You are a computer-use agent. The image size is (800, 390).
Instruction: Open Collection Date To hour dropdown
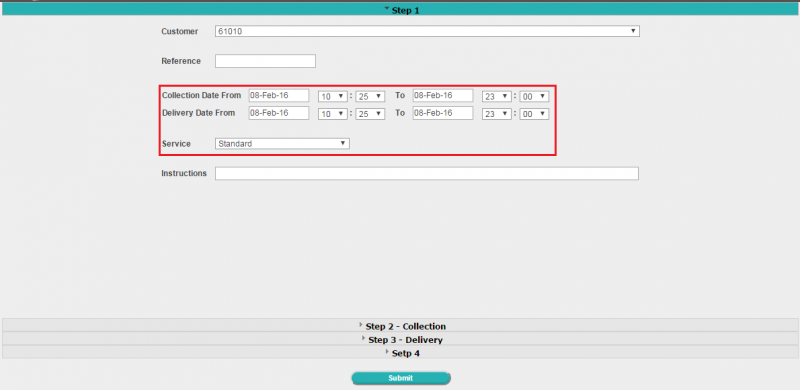pos(497,96)
